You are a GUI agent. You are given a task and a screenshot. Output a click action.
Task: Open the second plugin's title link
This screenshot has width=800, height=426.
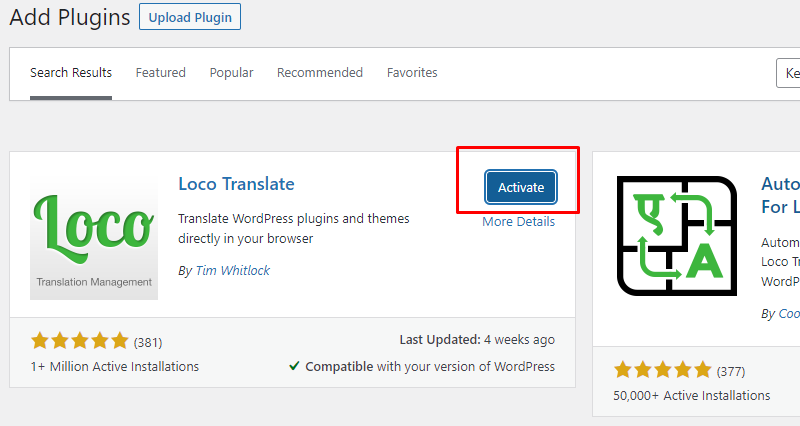781,195
